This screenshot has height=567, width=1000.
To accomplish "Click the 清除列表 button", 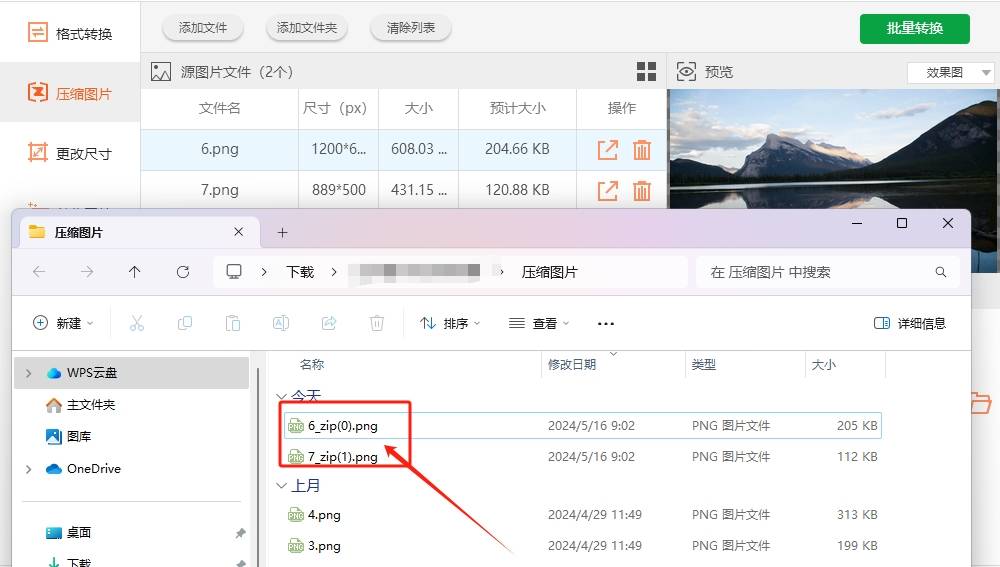I will point(411,28).
